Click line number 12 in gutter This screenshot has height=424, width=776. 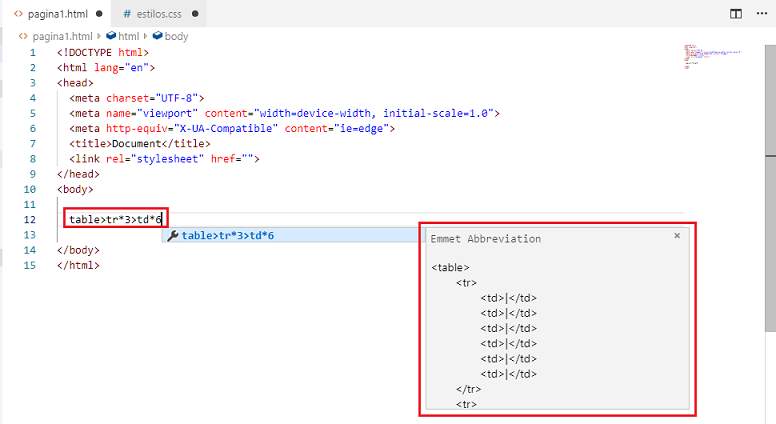(x=30, y=220)
